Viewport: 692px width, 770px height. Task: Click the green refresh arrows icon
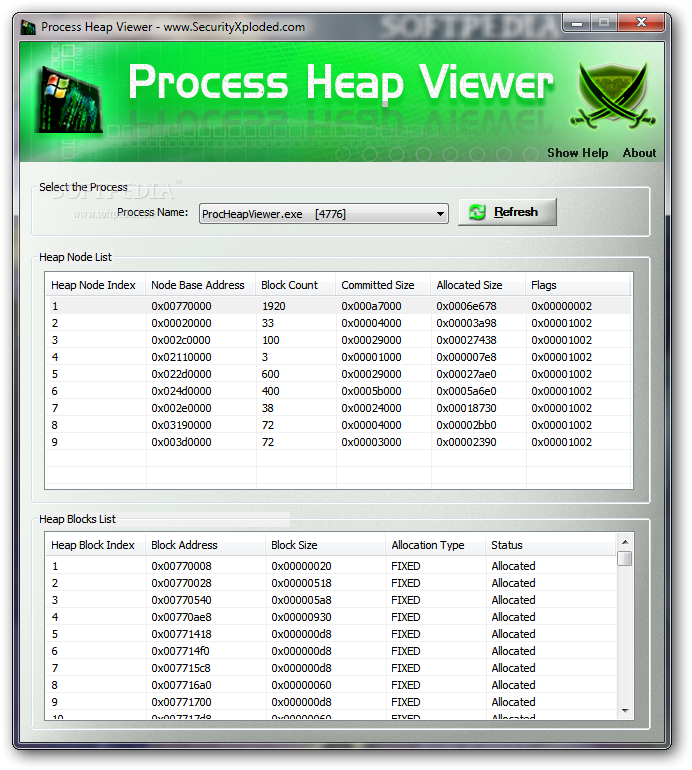477,212
